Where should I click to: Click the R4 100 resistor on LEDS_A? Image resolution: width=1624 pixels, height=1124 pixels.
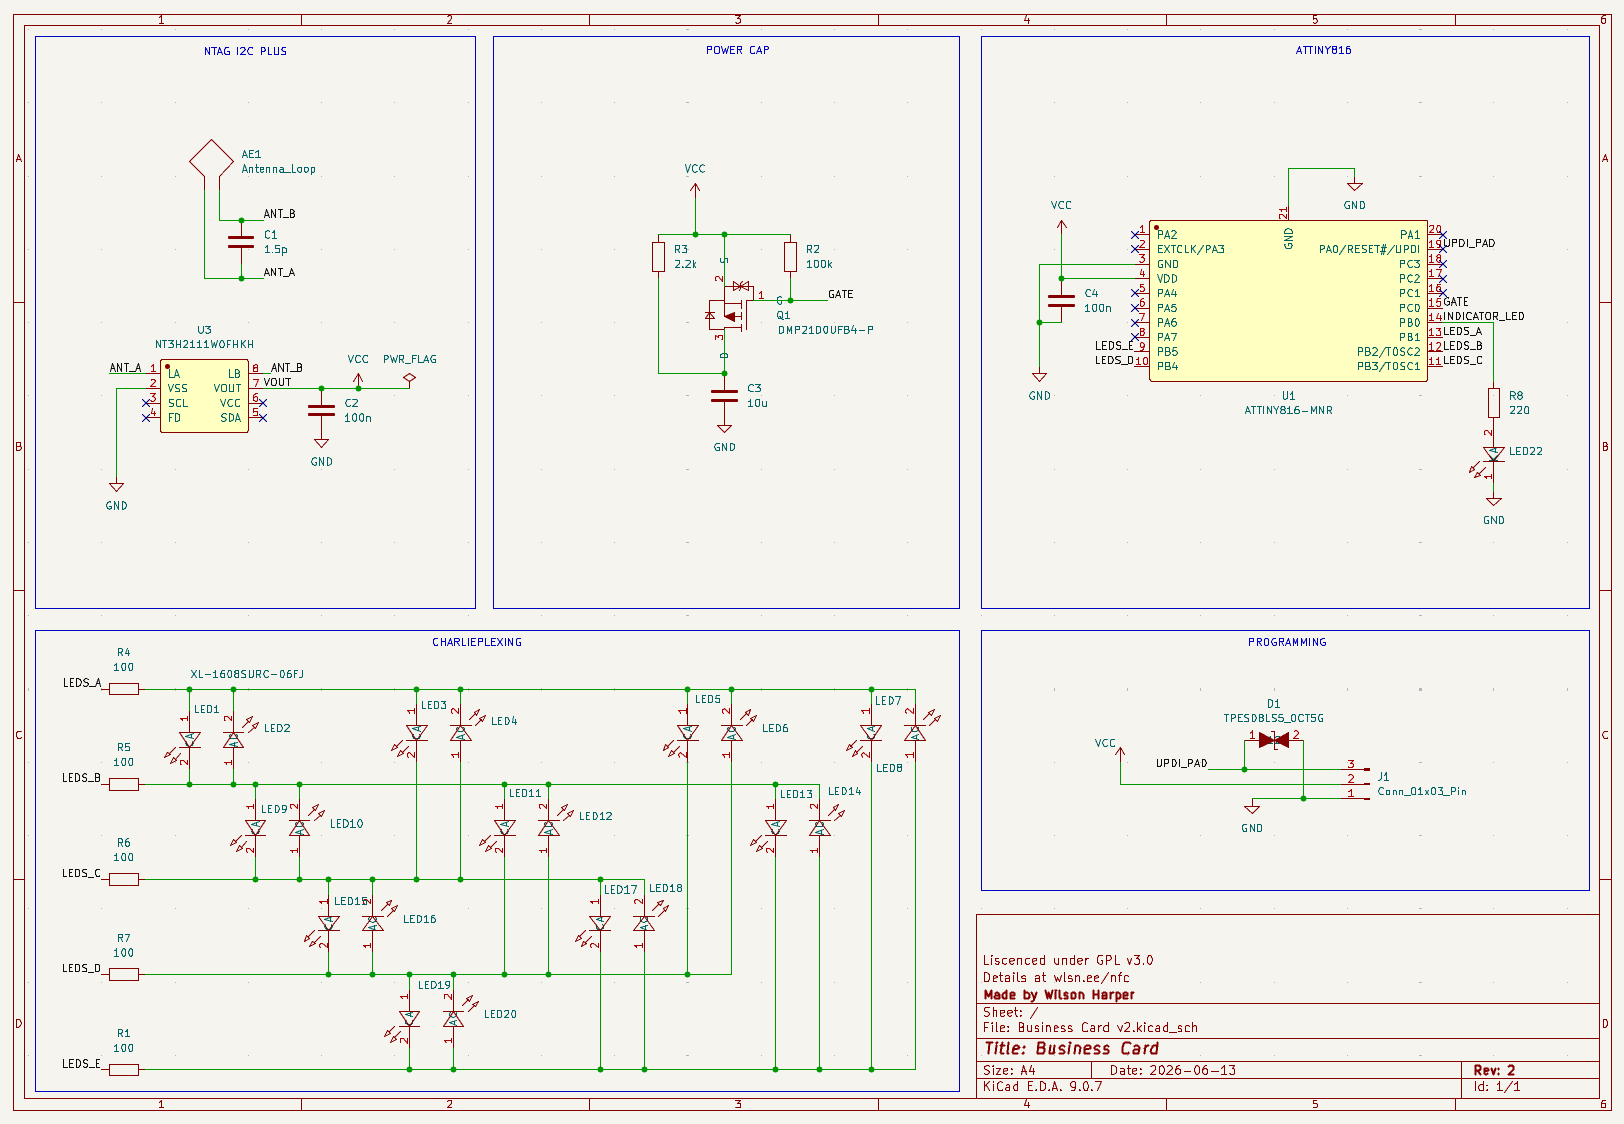[124, 689]
